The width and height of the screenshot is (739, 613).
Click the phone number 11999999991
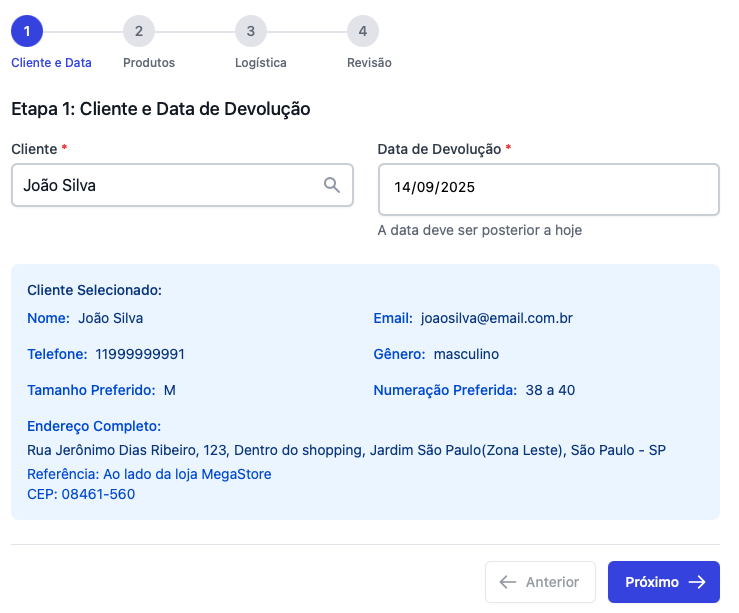click(x=140, y=354)
